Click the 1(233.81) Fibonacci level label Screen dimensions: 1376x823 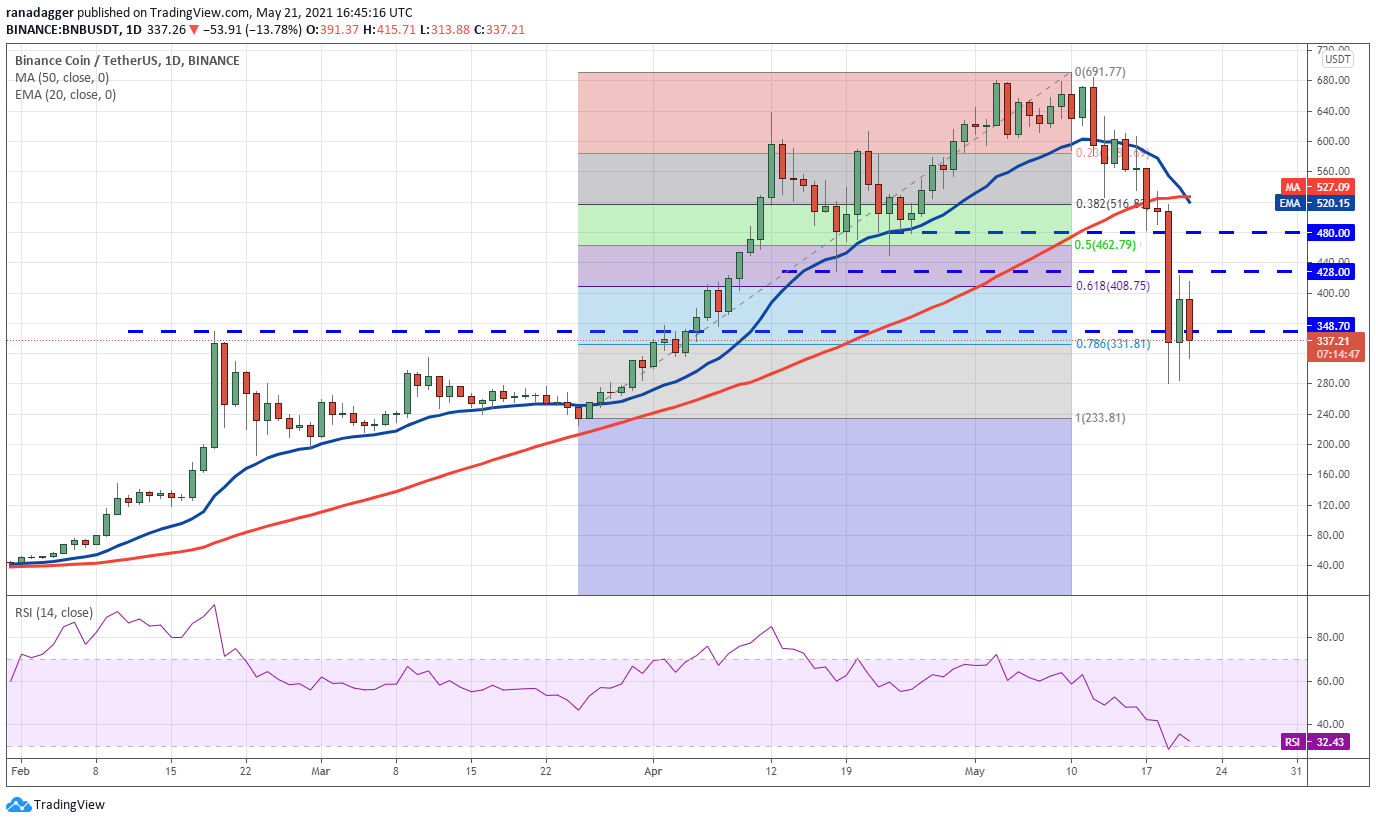pos(1100,418)
